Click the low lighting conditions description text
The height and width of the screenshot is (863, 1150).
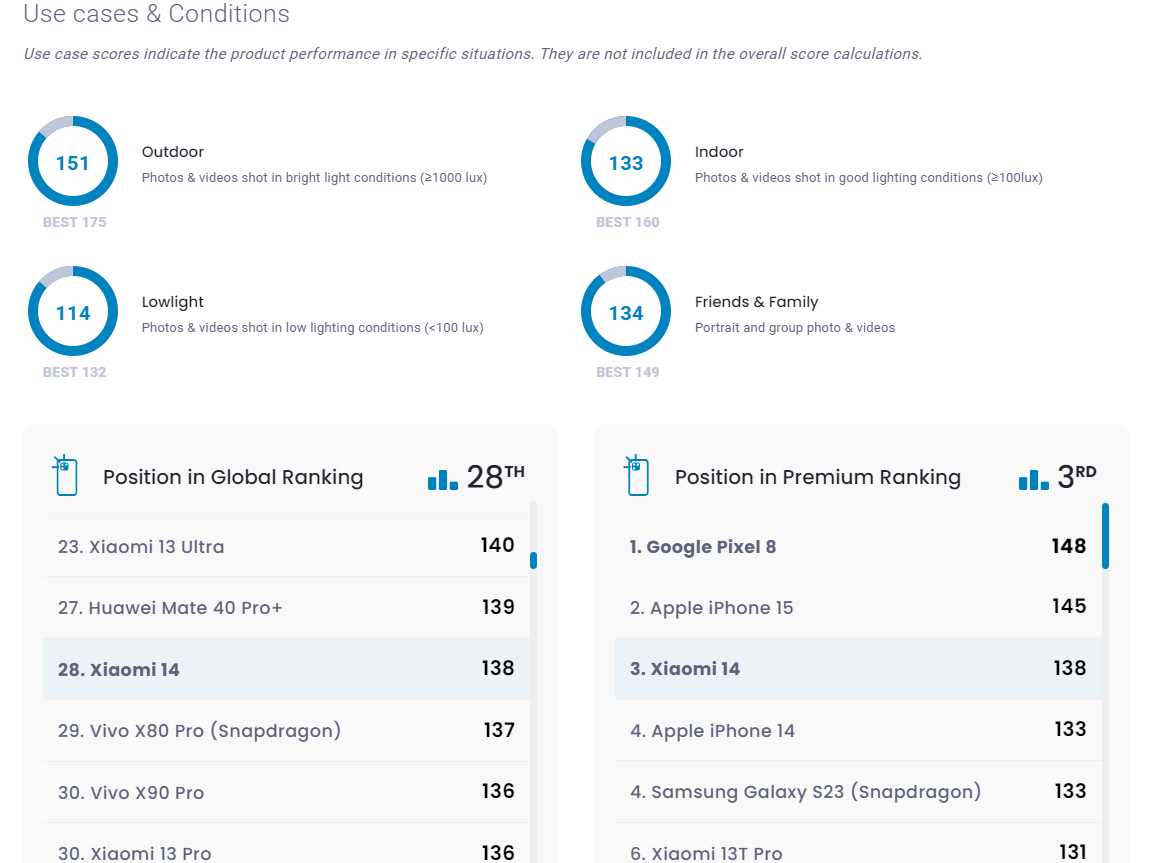coord(312,328)
